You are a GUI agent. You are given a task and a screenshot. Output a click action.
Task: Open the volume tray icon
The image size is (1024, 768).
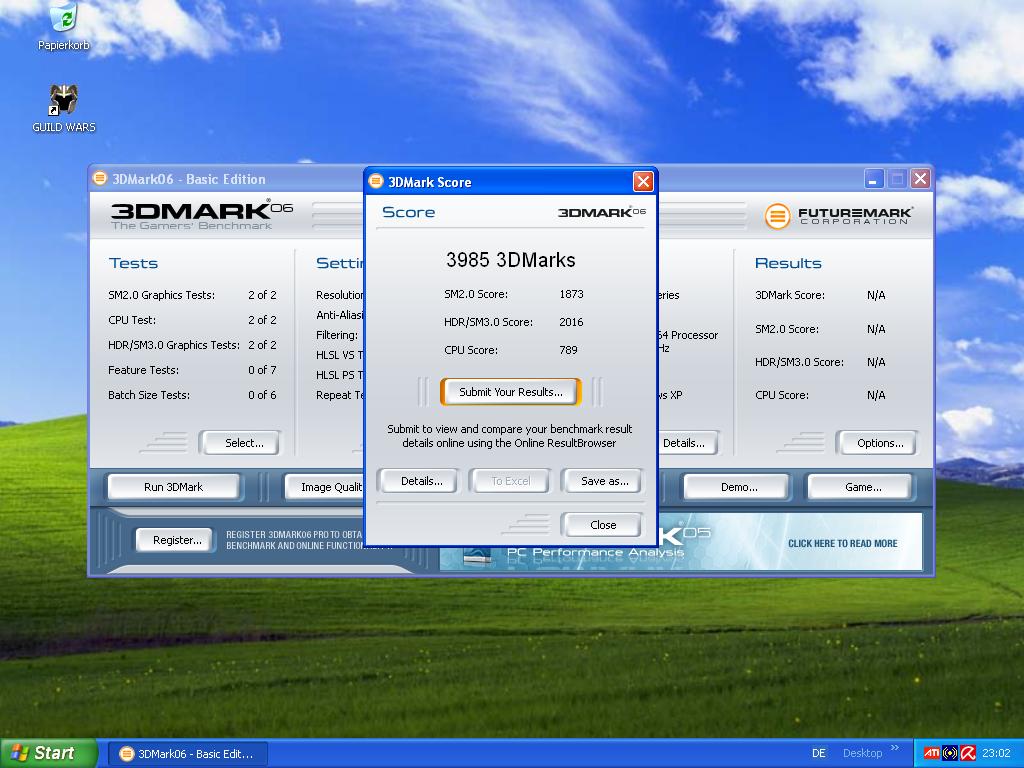[x=950, y=753]
